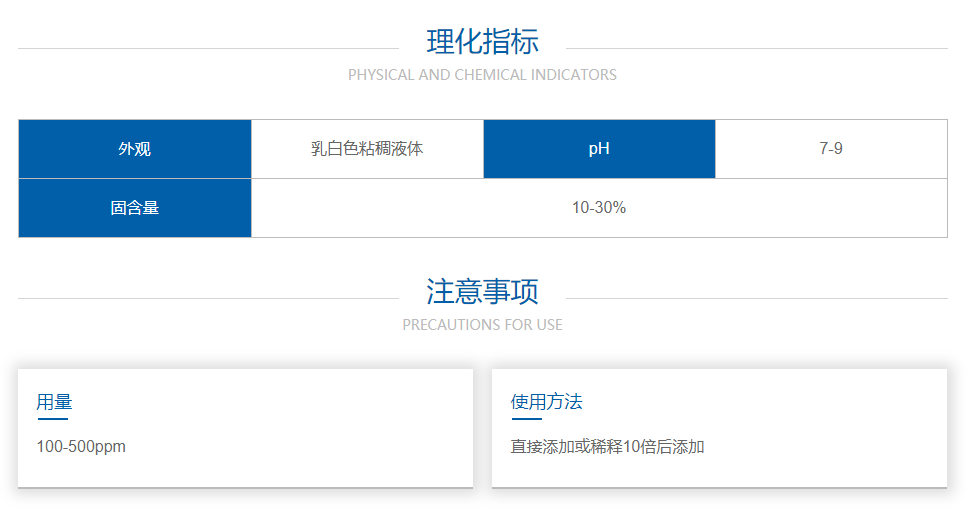This screenshot has width=973, height=521.
Task: Click the blue pH table header cell
Action: [x=599, y=149]
